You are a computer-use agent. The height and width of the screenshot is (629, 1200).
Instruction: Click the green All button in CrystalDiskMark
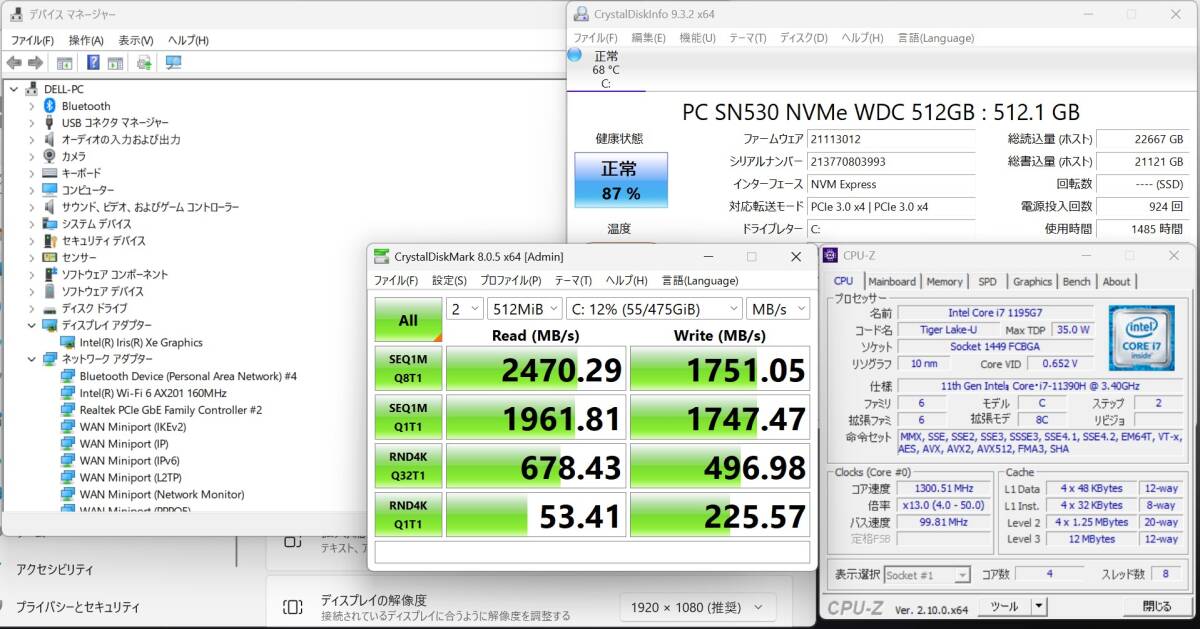pos(408,320)
